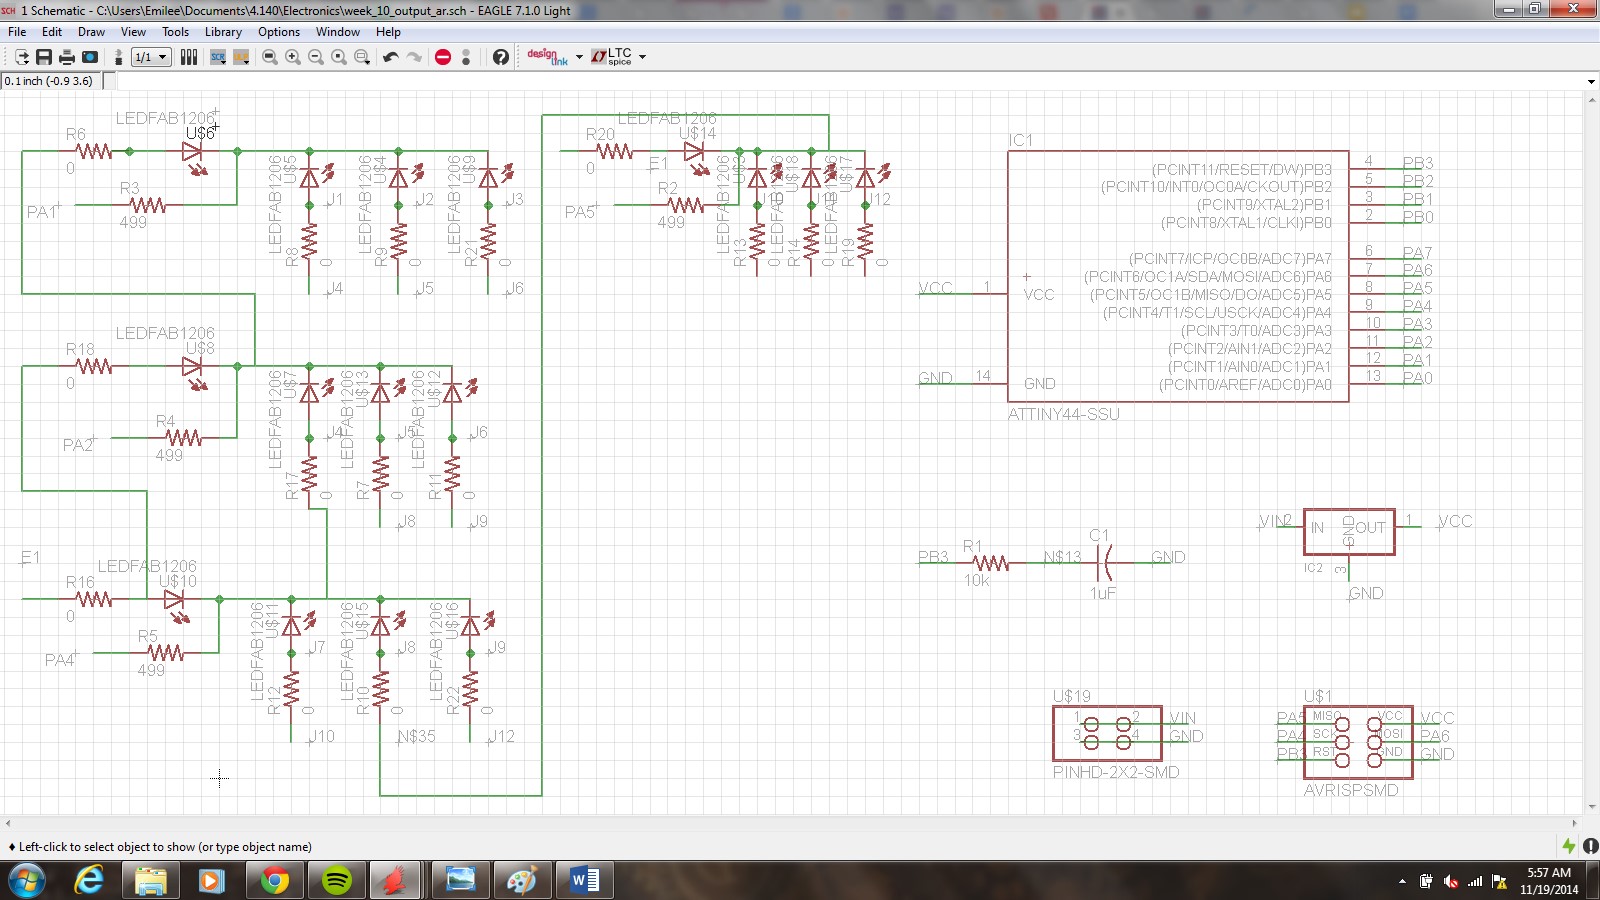
Task: Undo the last action
Action: pos(391,57)
